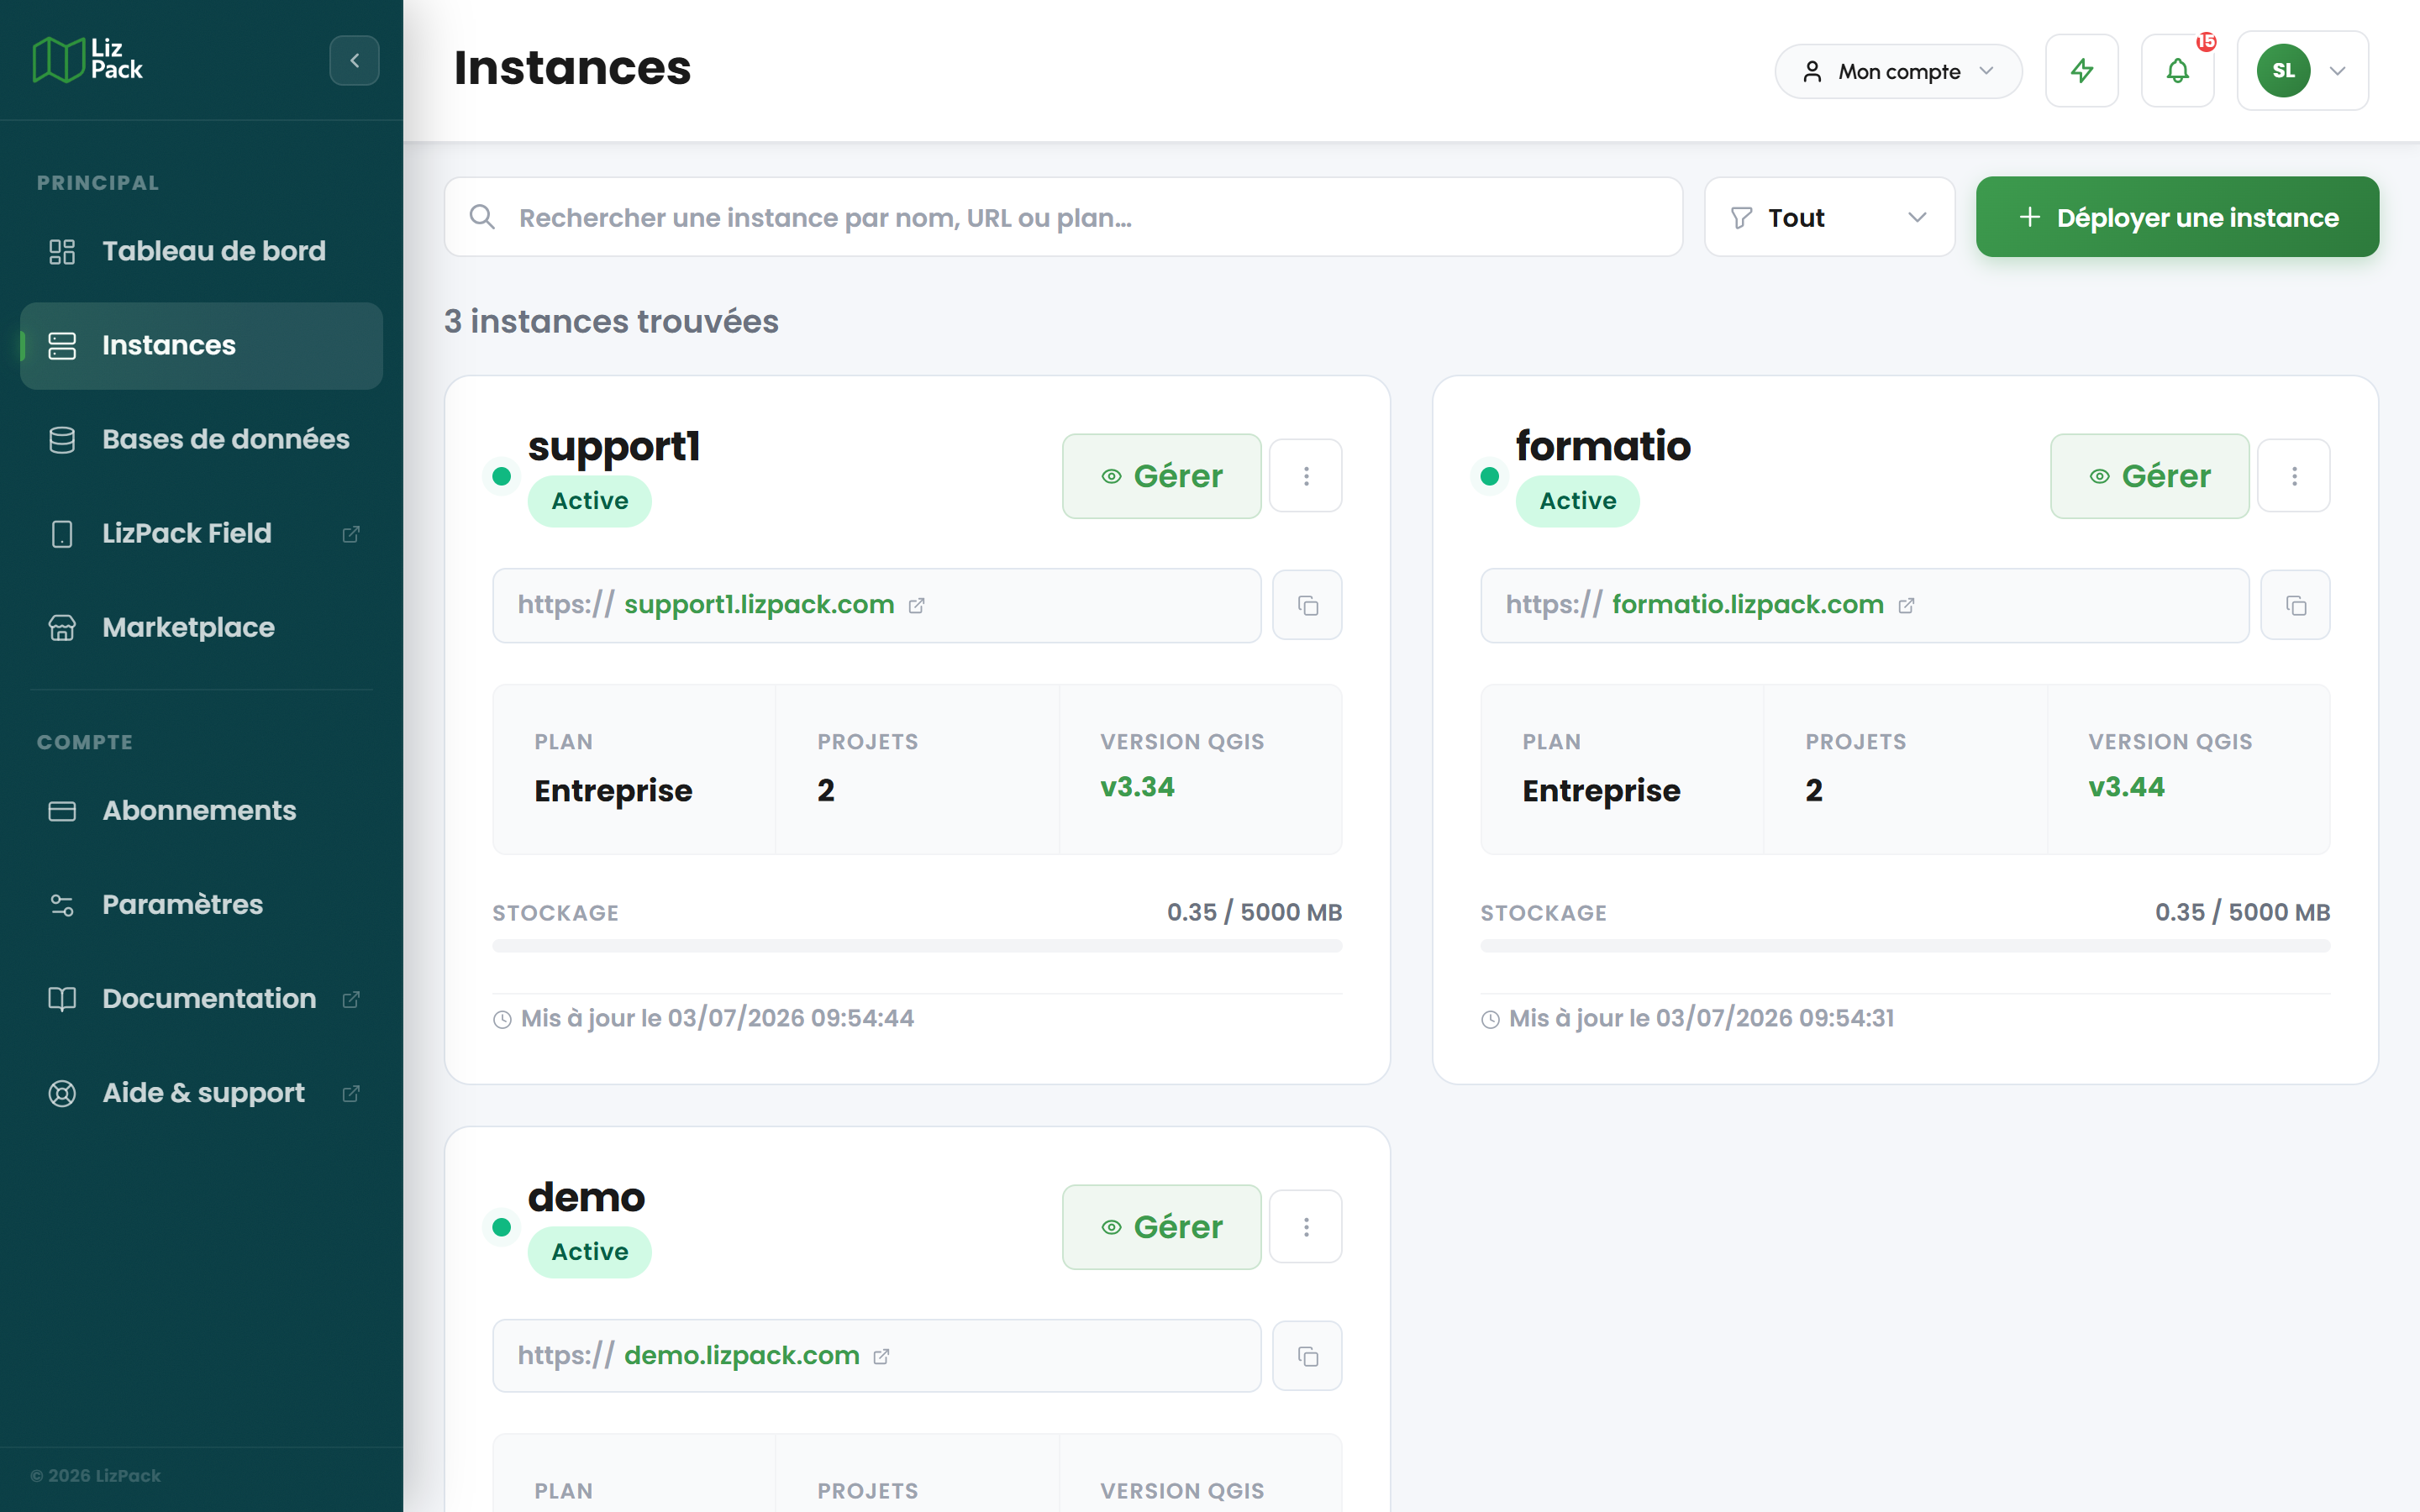
Task: Expand the user menu chevron beside SL
Action: [x=2337, y=71]
